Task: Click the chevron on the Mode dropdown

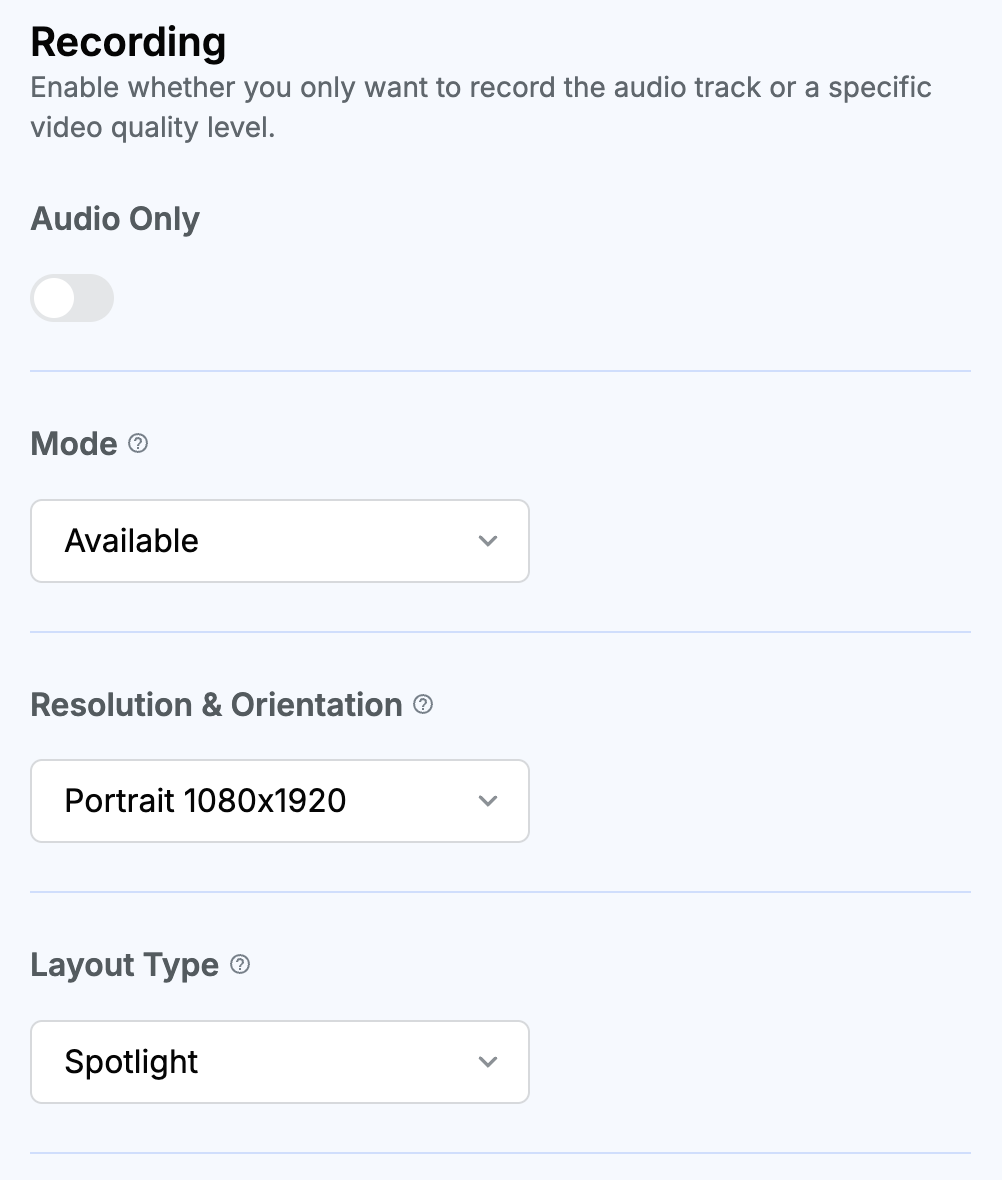Action: pos(488,541)
